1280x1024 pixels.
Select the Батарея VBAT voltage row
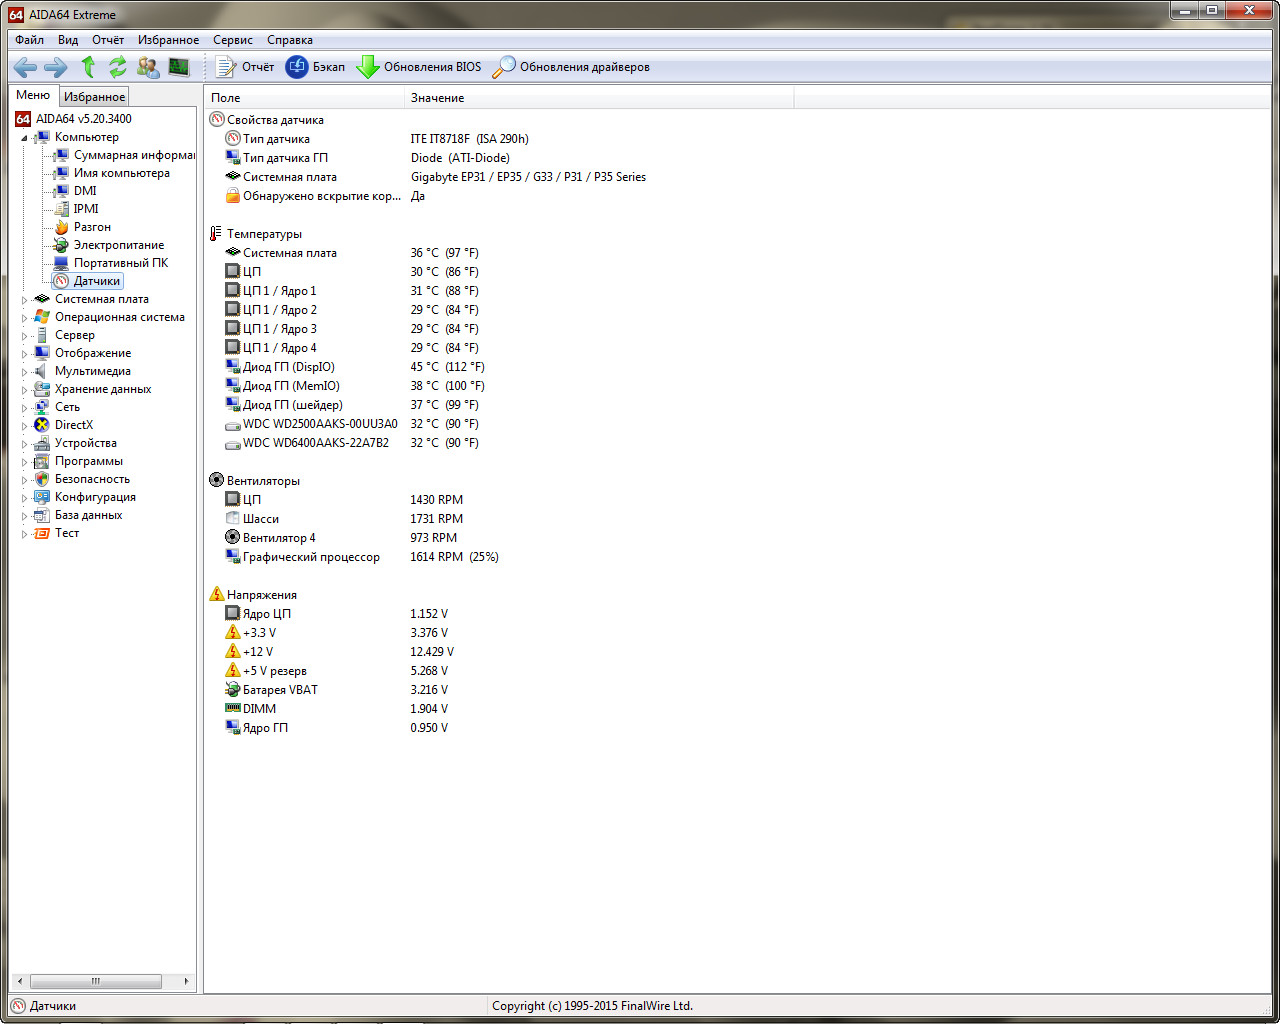click(x=336, y=690)
